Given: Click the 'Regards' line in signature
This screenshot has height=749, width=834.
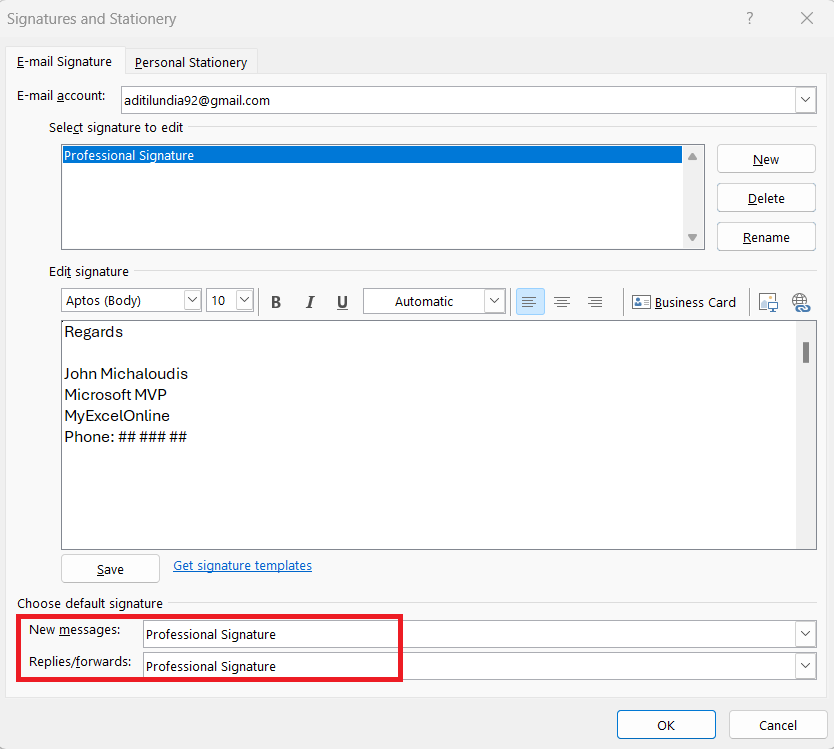Looking at the screenshot, I should pos(94,332).
